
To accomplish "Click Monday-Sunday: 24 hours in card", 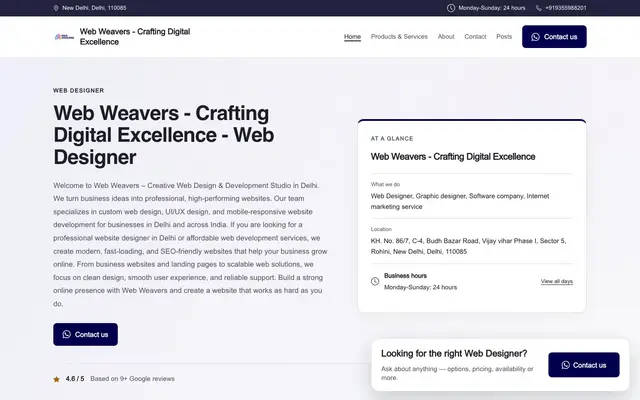I will [x=420, y=287].
